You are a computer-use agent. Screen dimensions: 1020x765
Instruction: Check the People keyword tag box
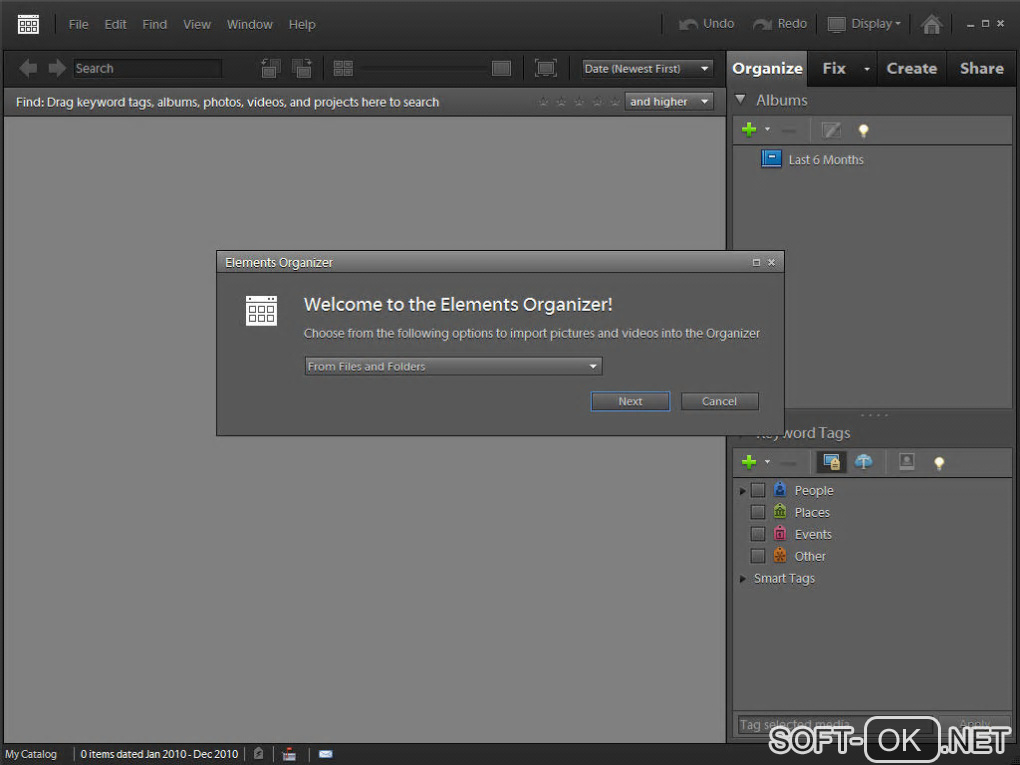pyautogui.click(x=758, y=490)
